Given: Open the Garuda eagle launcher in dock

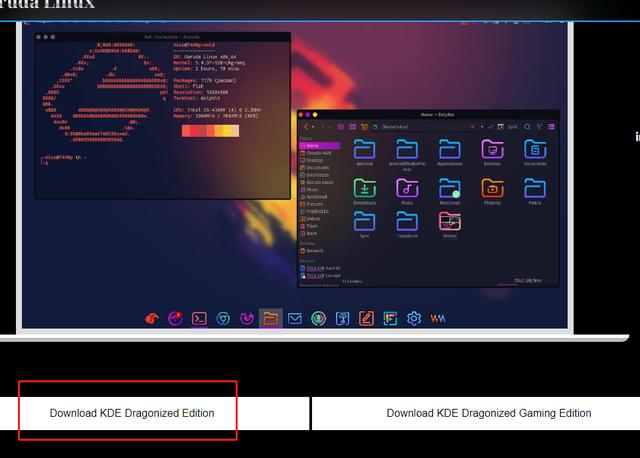Looking at the screenshot, I should click(x=152, y=318).
